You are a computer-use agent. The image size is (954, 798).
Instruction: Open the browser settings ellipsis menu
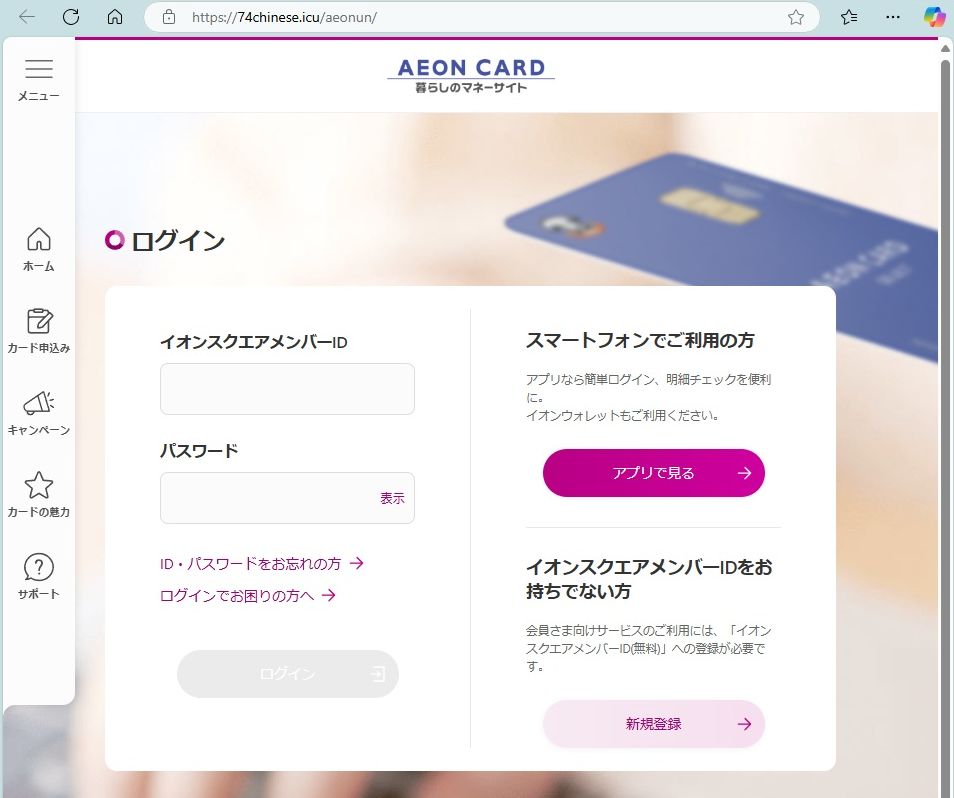tap(893, 17)
